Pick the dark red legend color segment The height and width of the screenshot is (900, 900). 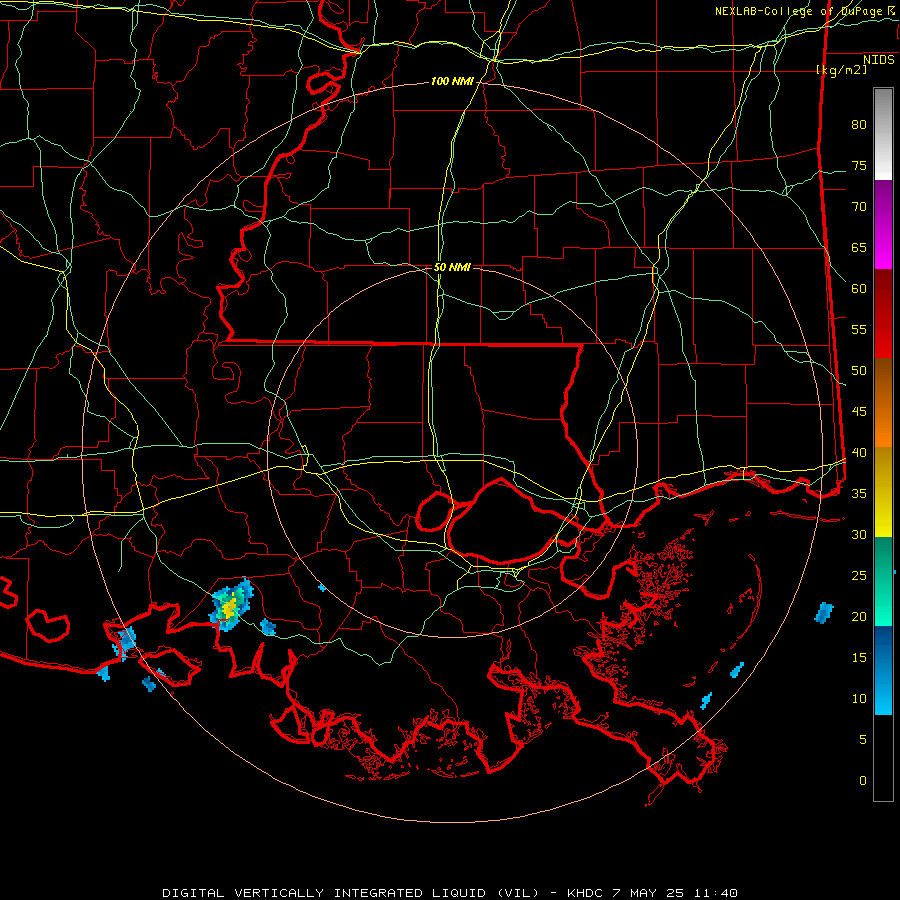pyautogui.click(x=883, y=314)
